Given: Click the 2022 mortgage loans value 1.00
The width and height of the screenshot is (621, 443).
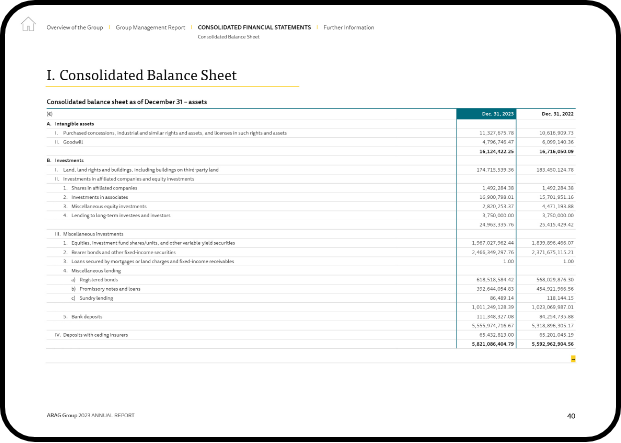Looking at the screenshot, I should click(568, 261).
